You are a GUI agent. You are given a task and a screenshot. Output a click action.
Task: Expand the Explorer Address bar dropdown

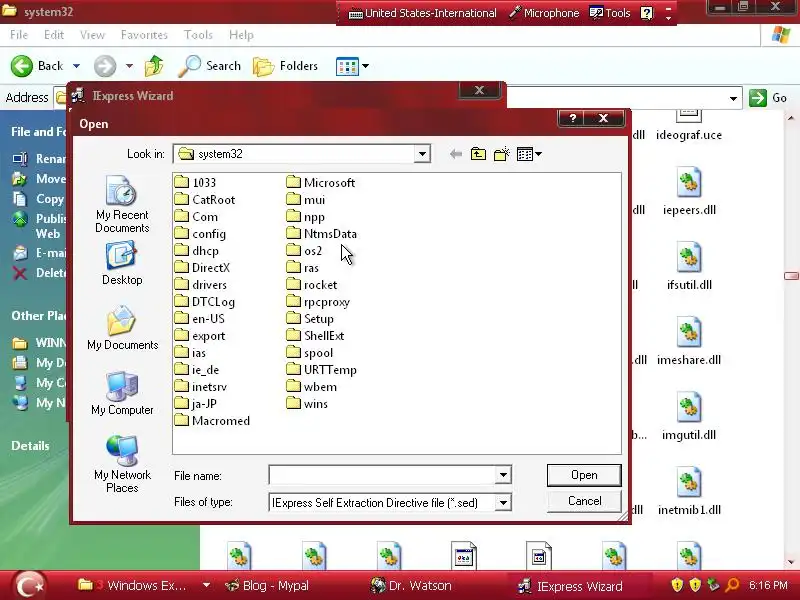click(x=733, y=98)
